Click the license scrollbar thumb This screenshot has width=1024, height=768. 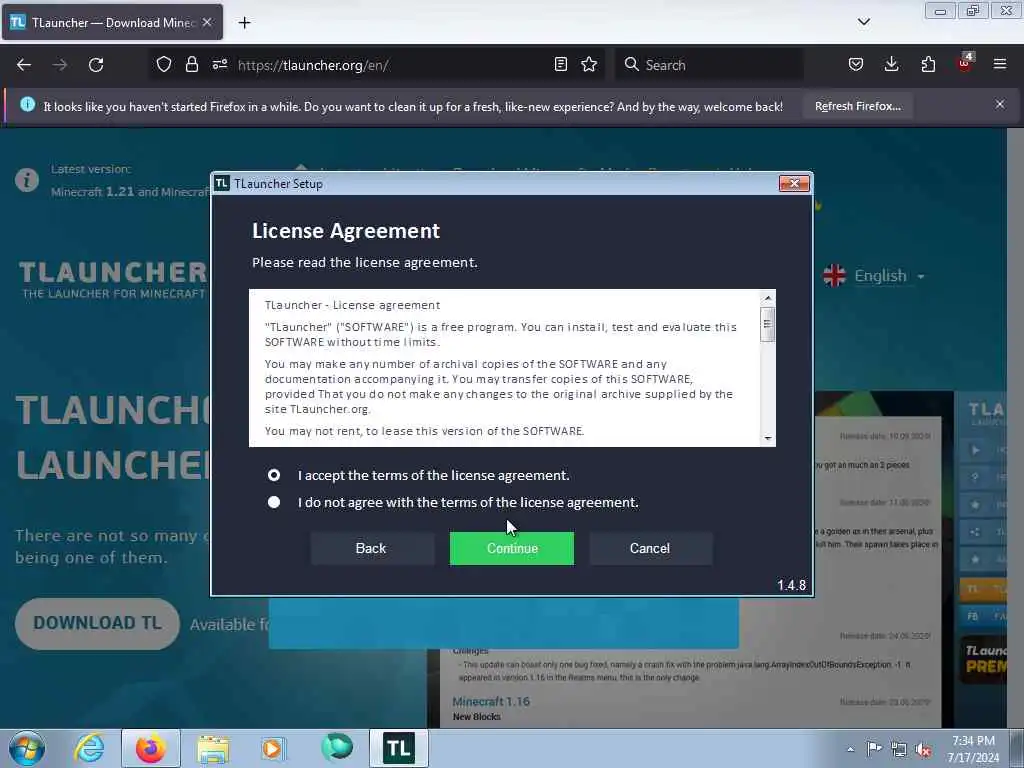[768, 324]
